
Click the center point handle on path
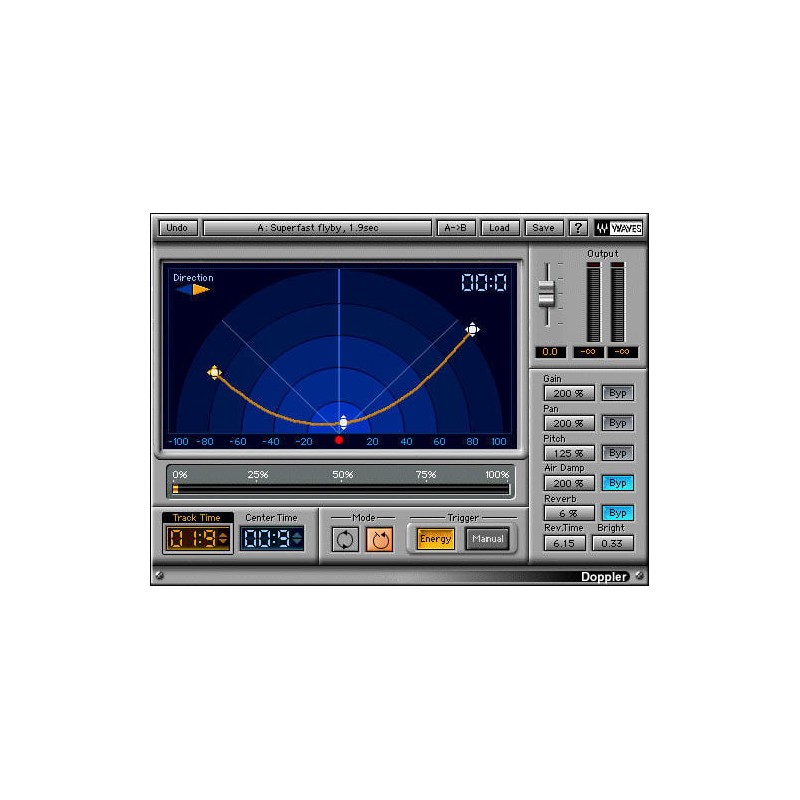point(343,422)
